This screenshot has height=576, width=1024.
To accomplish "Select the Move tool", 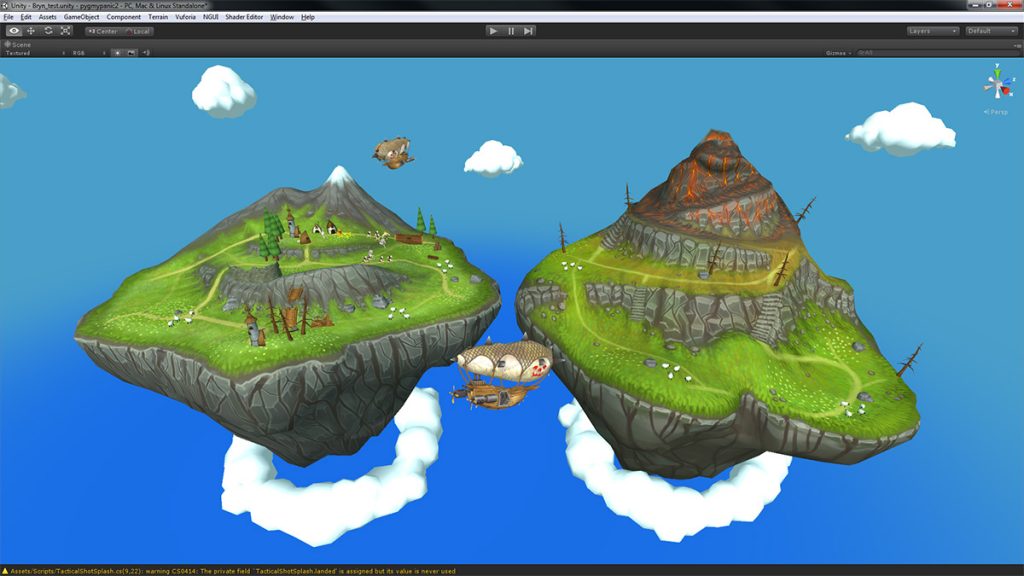I will click(x=31, y=31).
